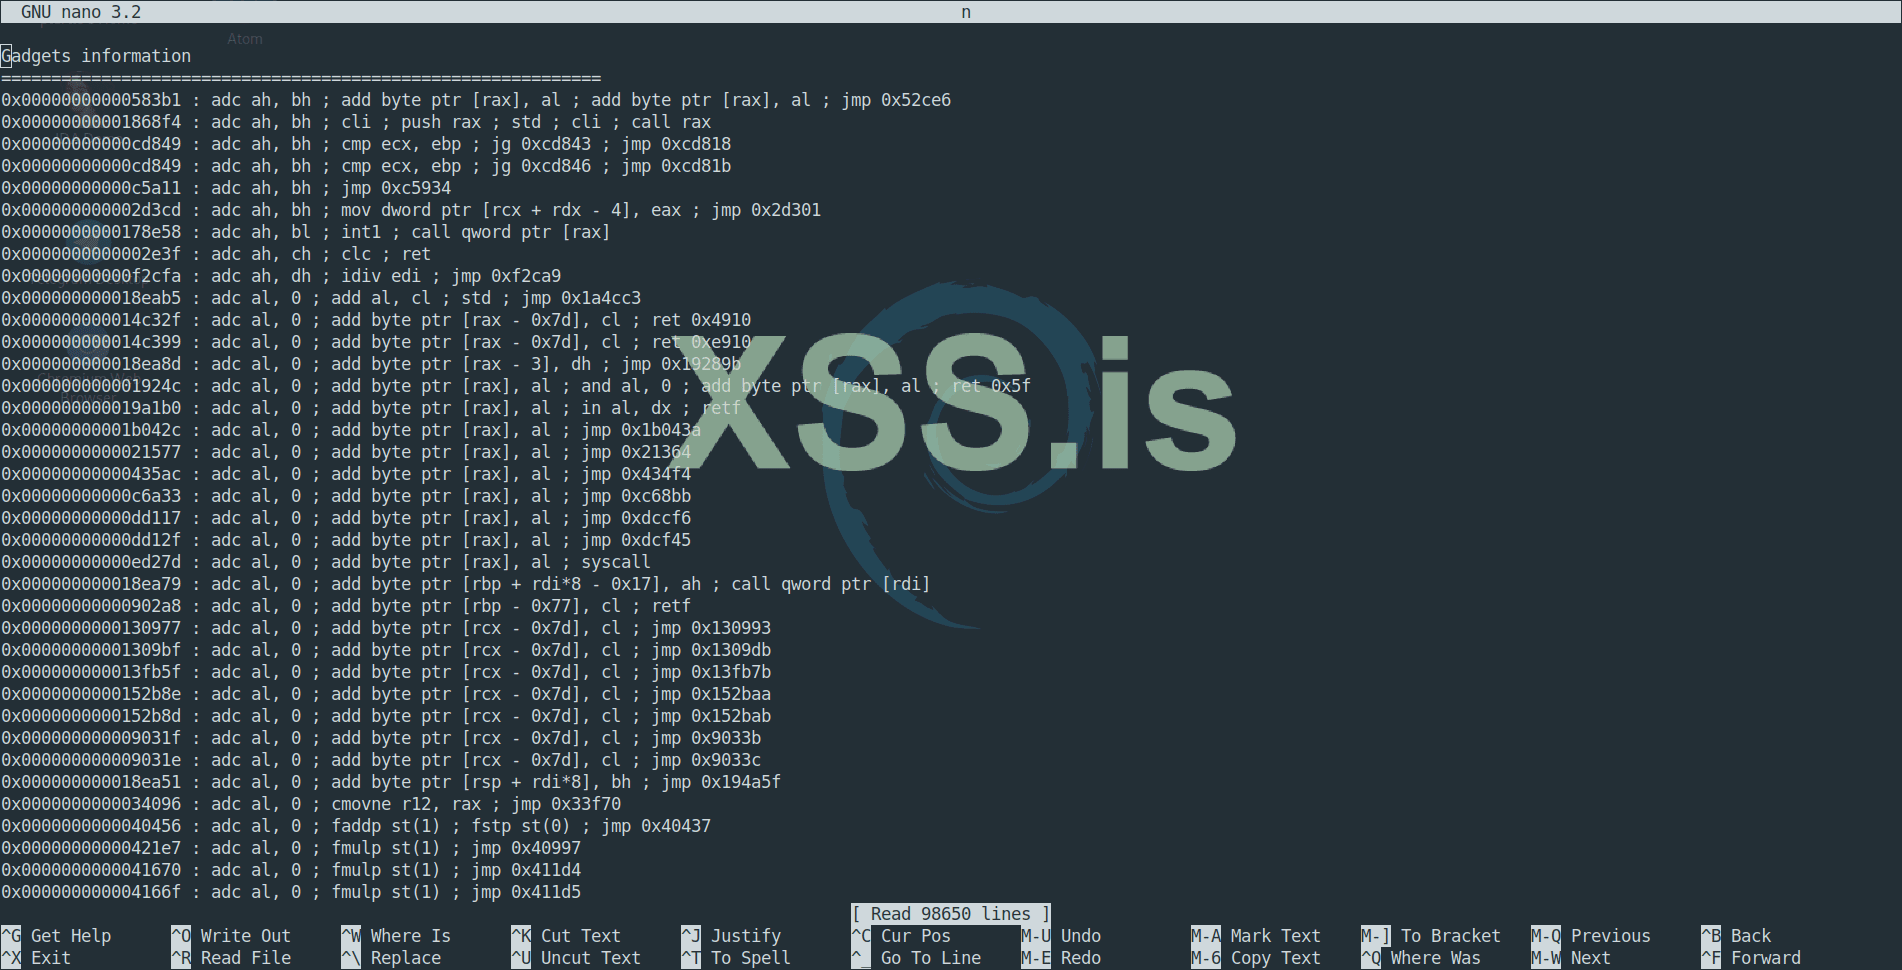This screenshot has width=1902, height=970.
Task: Activate the Where Is search shortcut
Action: (x=396, y=936)
